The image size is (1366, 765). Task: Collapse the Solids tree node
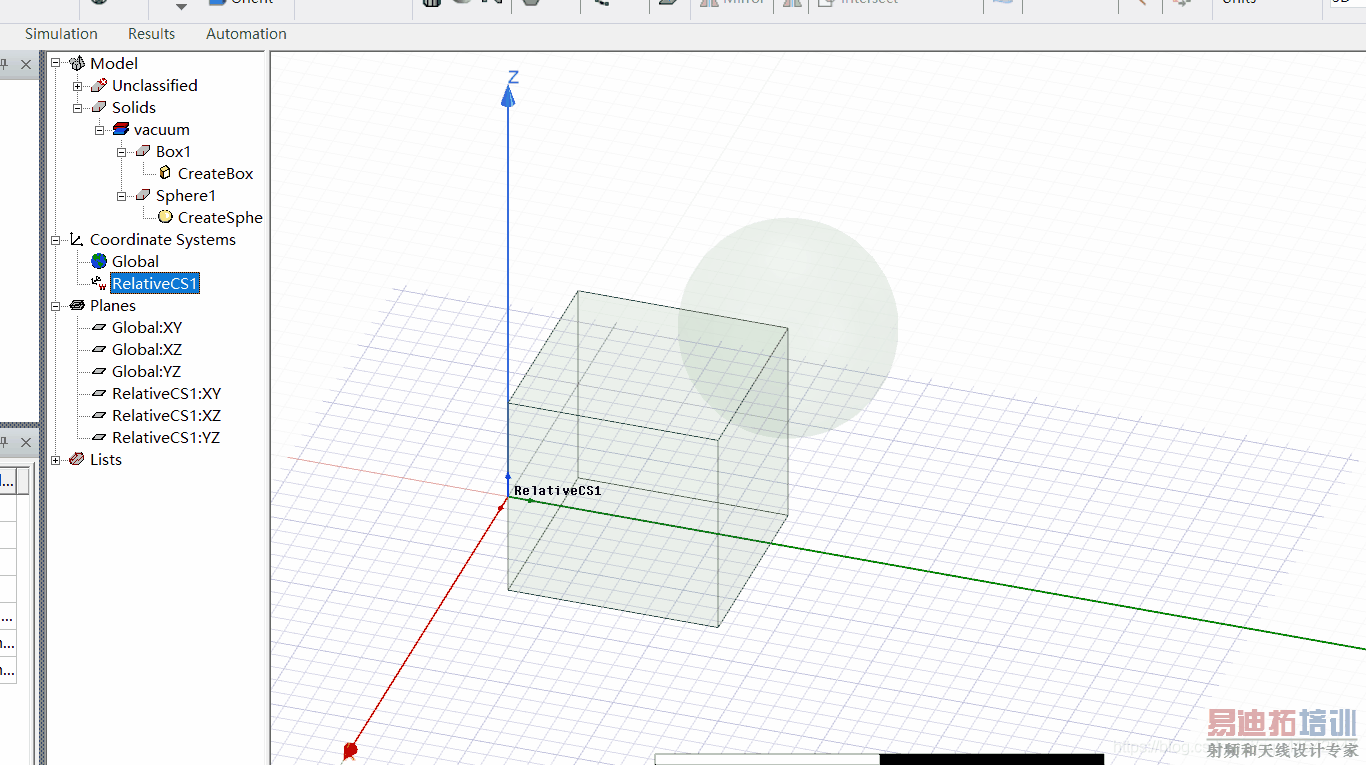point(78,108)
